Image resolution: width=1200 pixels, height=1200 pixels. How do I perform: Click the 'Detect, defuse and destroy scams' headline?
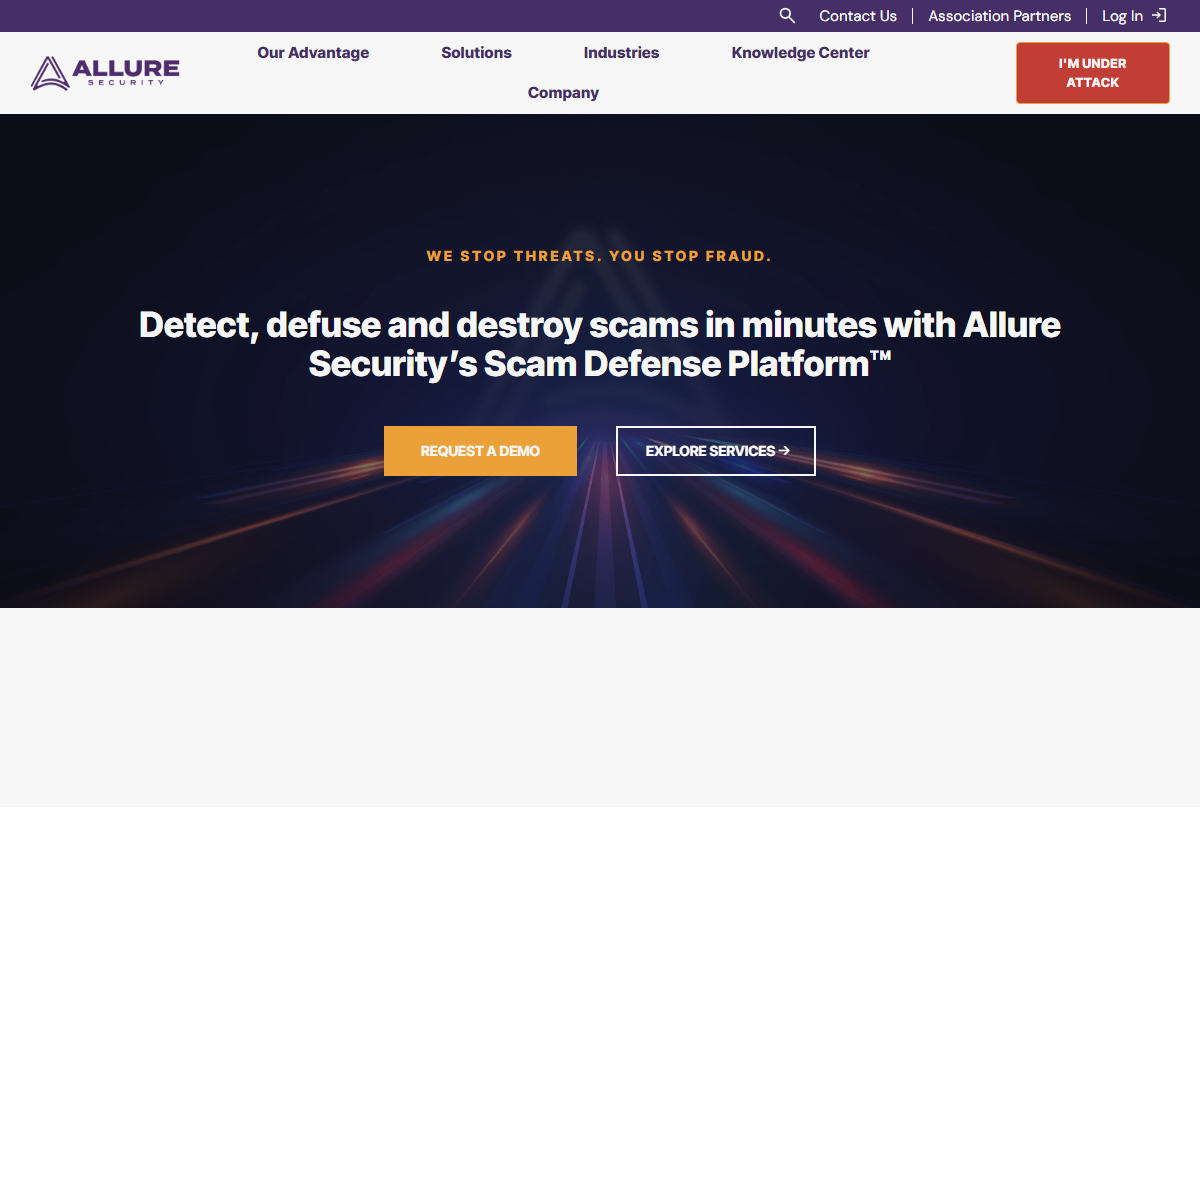tap(600, 344)
